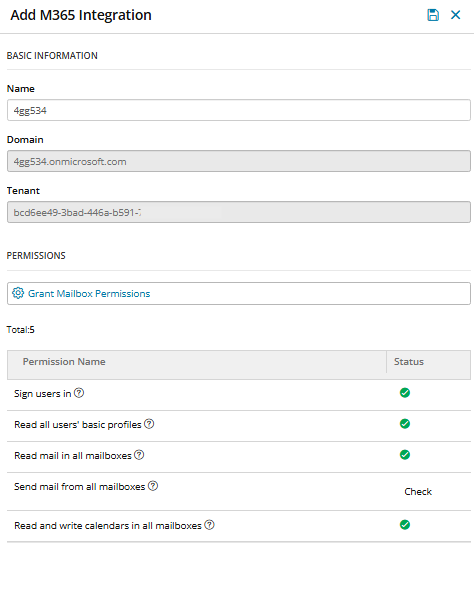Show help for Send mail from all mailboxes

click(153, 486)
